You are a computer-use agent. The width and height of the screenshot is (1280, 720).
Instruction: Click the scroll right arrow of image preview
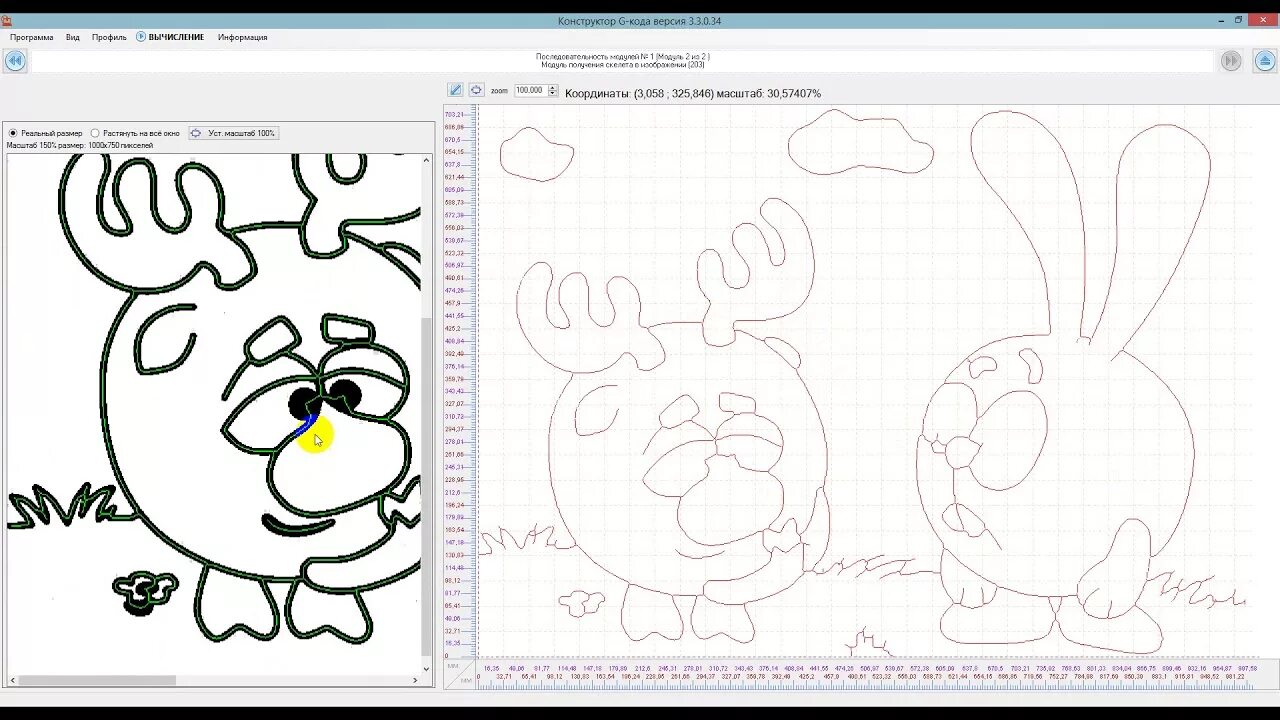[x=416, y=680]
